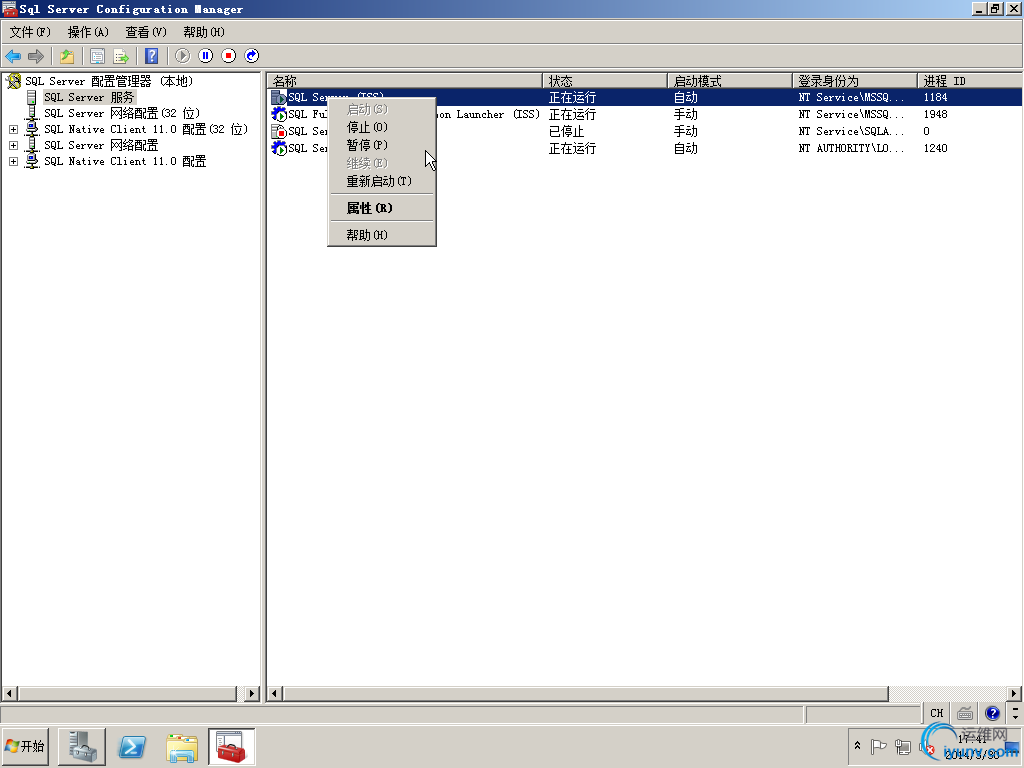Image resolution: width=1024 pixels, height=768 pixels.
Task: Expand SQL Server 网络配置 tree node
Action: [13, 145]
